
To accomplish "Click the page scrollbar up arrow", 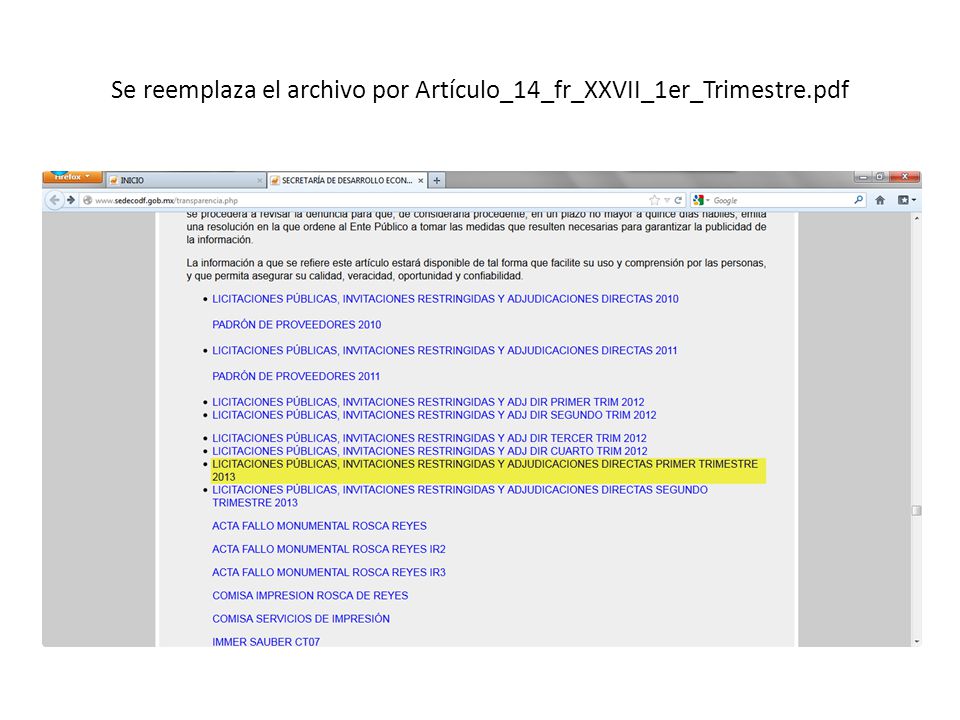I will 916,219.
